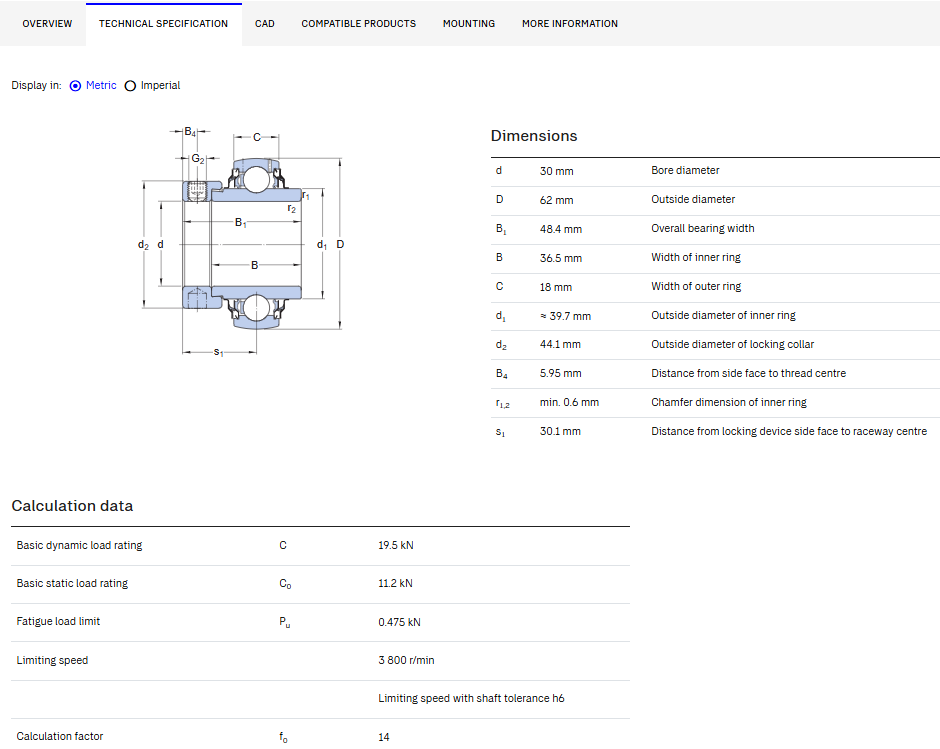Click the Fatigue load limit label
The width and height of the screenshot is (940, 749).
[x=58, y=621]
